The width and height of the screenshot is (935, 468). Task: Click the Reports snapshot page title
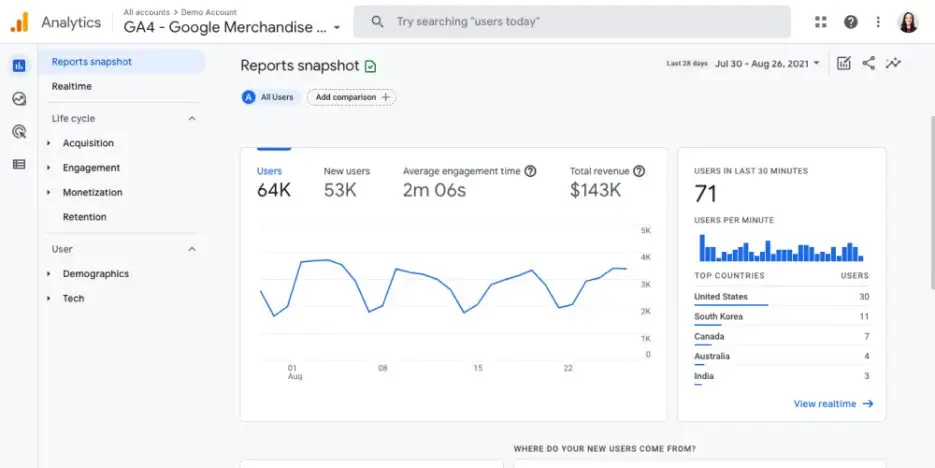pyautogui.click(x=300, y=66)
